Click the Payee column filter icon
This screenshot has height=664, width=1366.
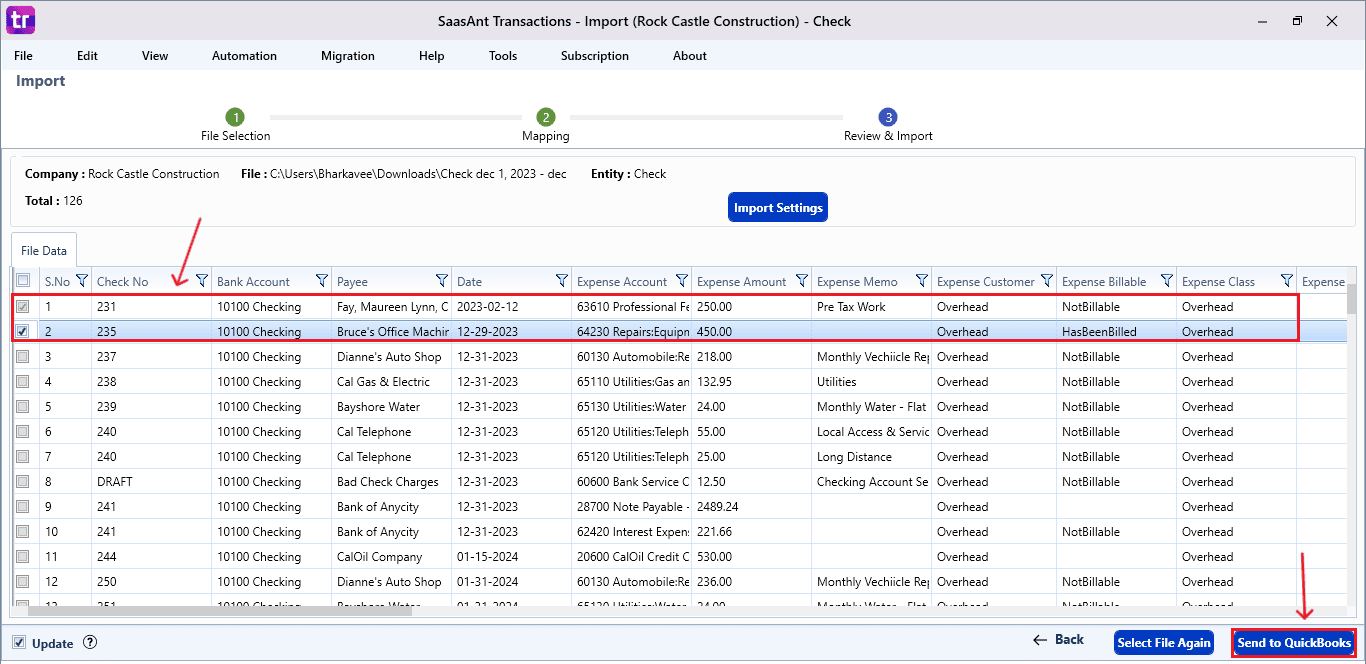(x=441, y=281)
